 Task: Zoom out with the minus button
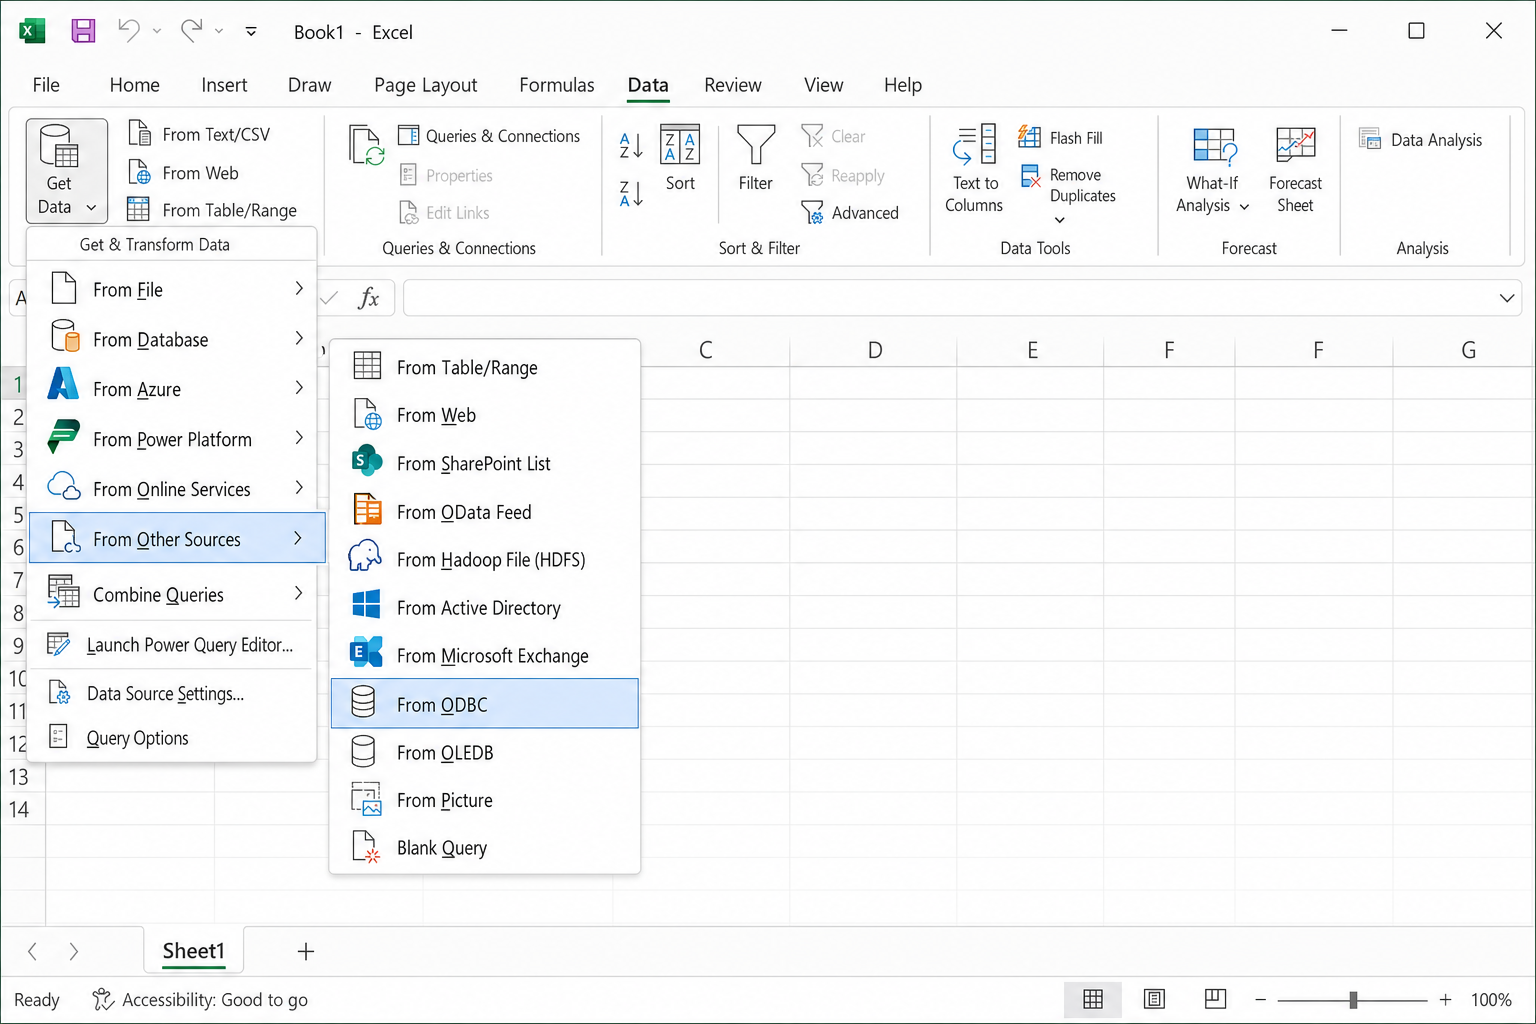pos(1260,1000)
